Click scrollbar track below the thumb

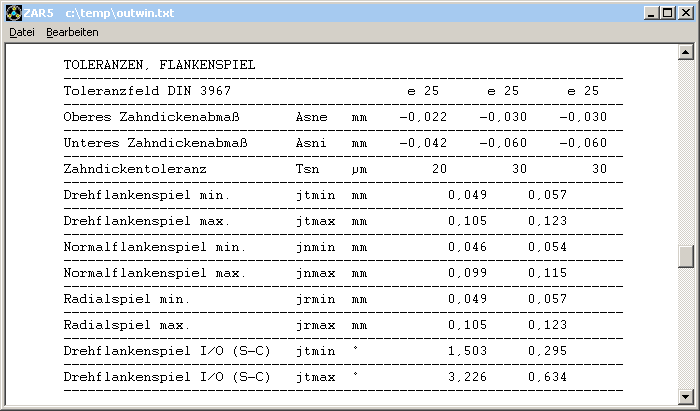tap(686, 330)
